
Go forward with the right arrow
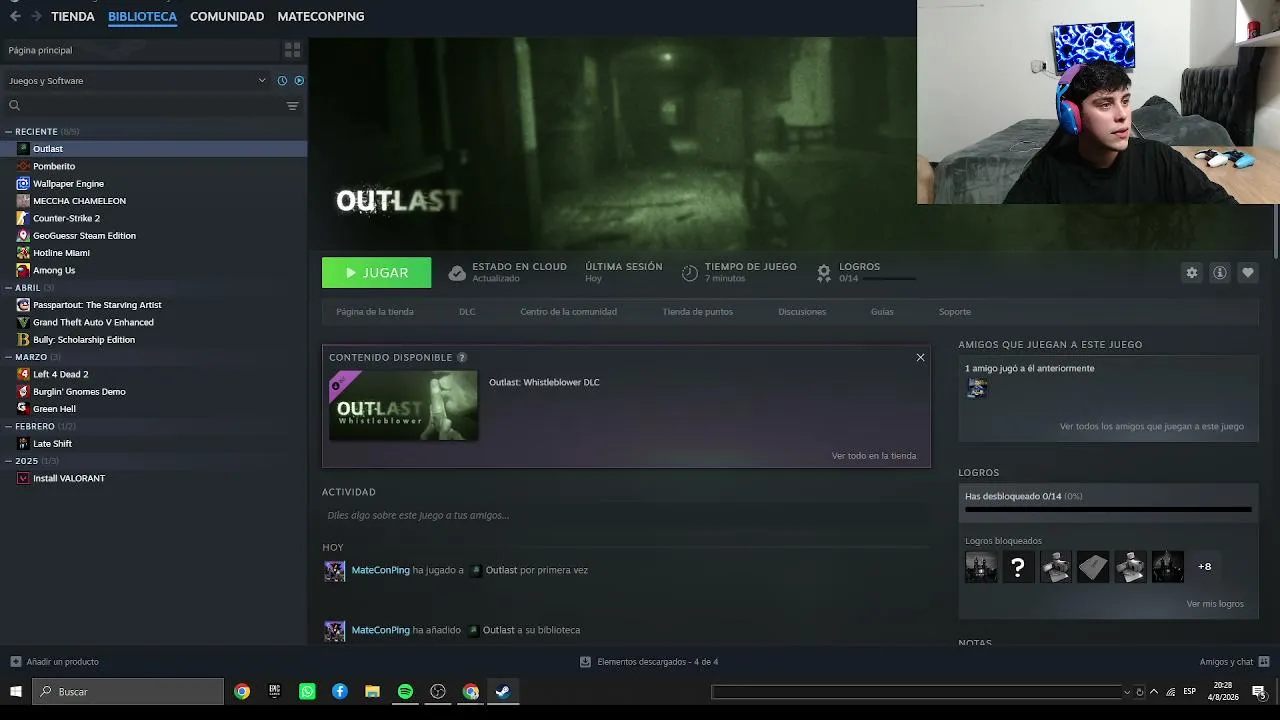coord(36,16)
